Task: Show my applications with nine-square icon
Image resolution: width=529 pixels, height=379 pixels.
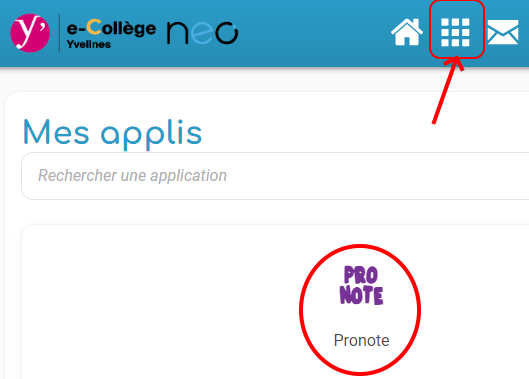Action: (455, 32)
